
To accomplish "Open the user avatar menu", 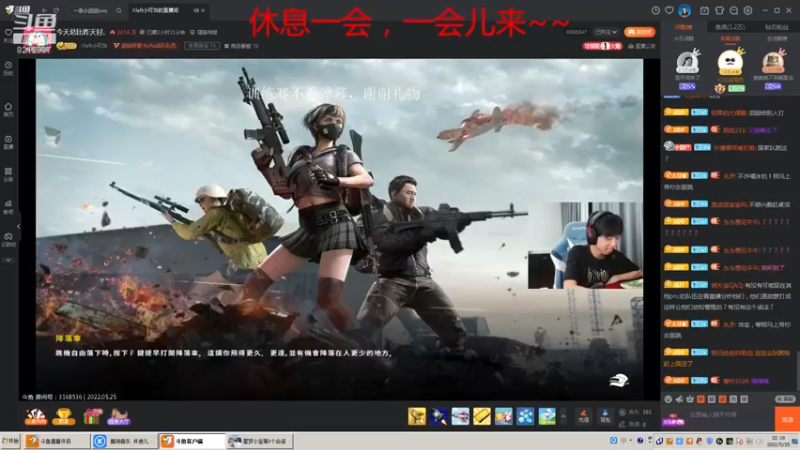I will (x=685, y=10).
